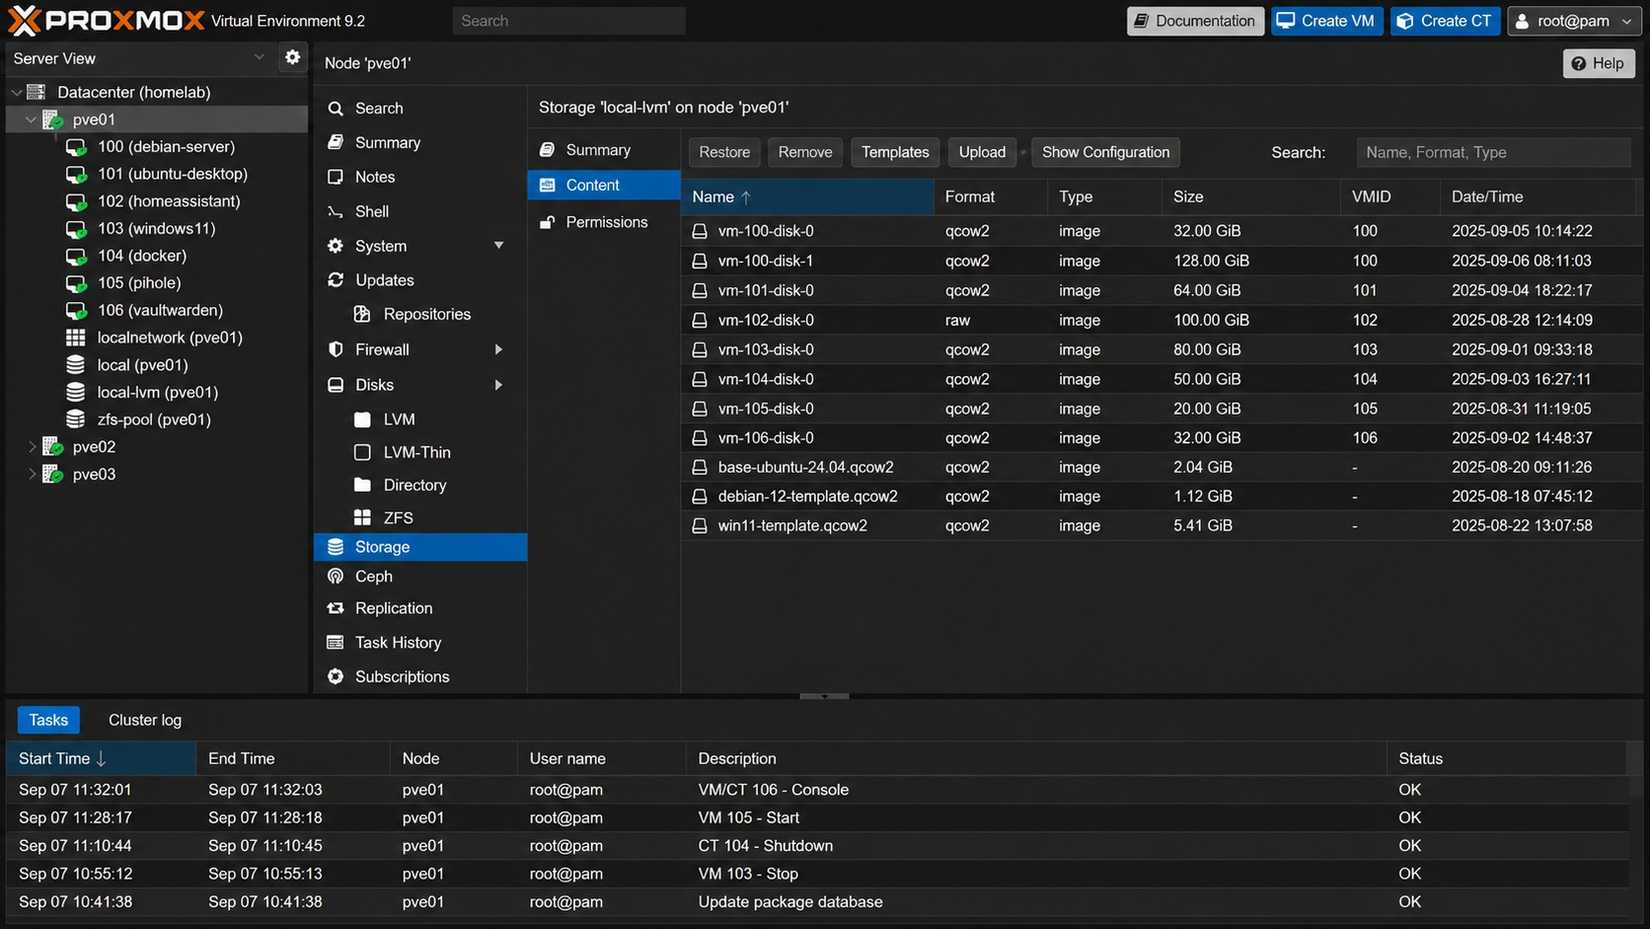Viewport: 1650px width, 929px height.
Task: Click the disk icon for win11-template.qcow2
Action: (700, 526)
